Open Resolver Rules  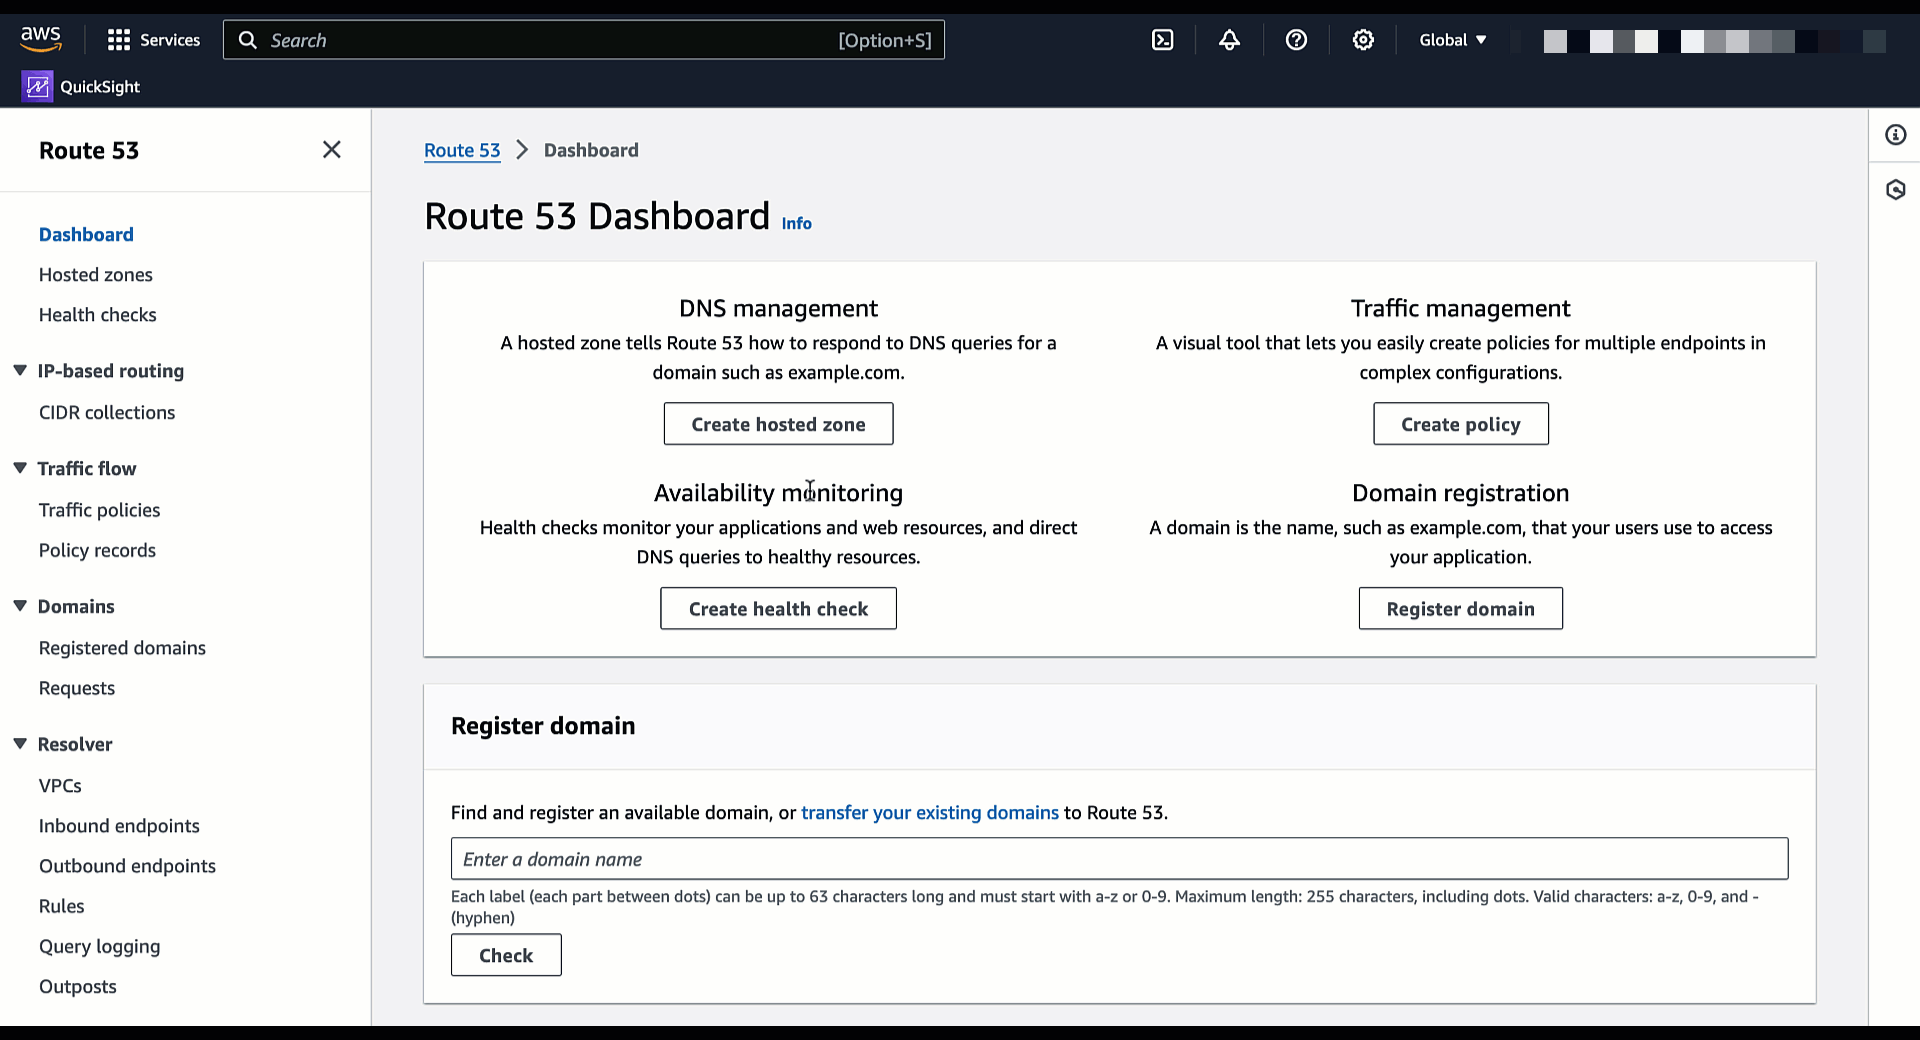pos(62,907)
